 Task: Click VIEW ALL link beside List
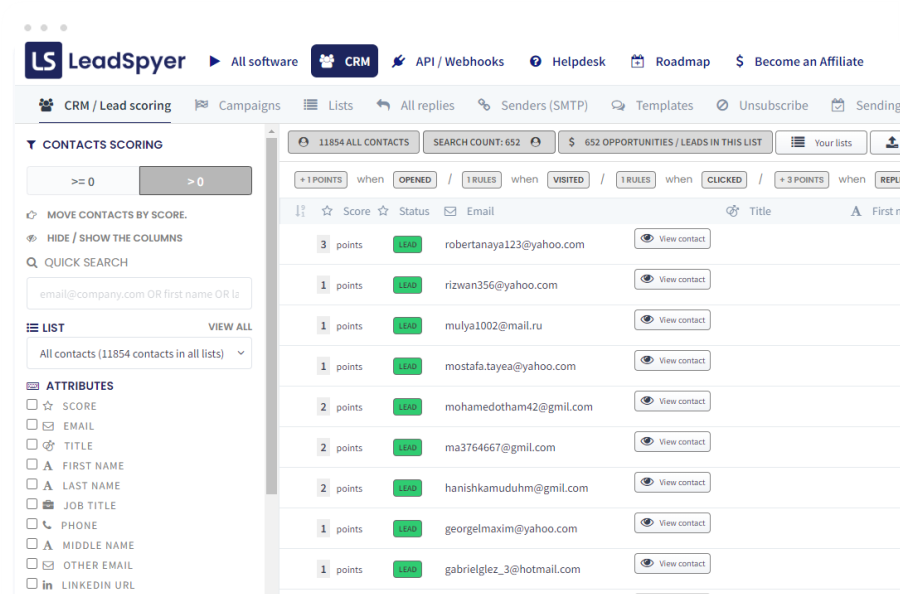pyautogui.click(x=230, y=327)
